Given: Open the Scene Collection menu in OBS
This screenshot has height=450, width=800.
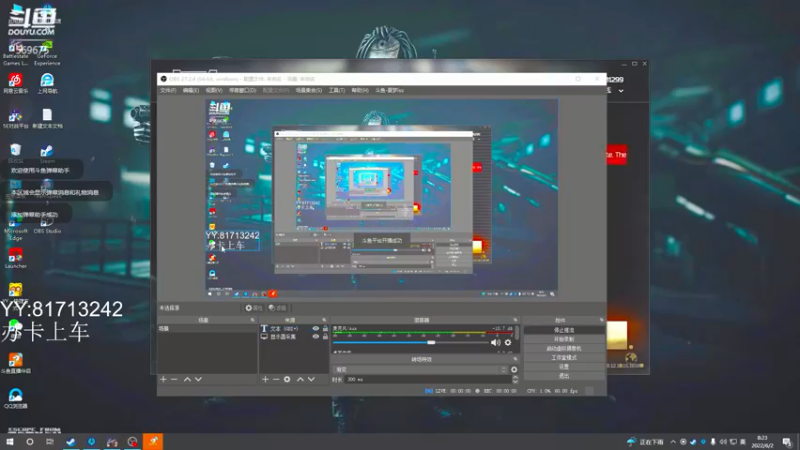Looking at the screenshot, I should pos(309,90).
